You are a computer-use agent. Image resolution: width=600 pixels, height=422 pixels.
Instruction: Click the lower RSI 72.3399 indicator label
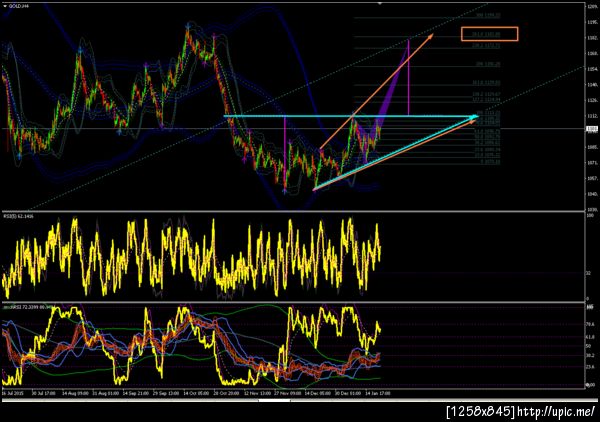pos(28,307)
